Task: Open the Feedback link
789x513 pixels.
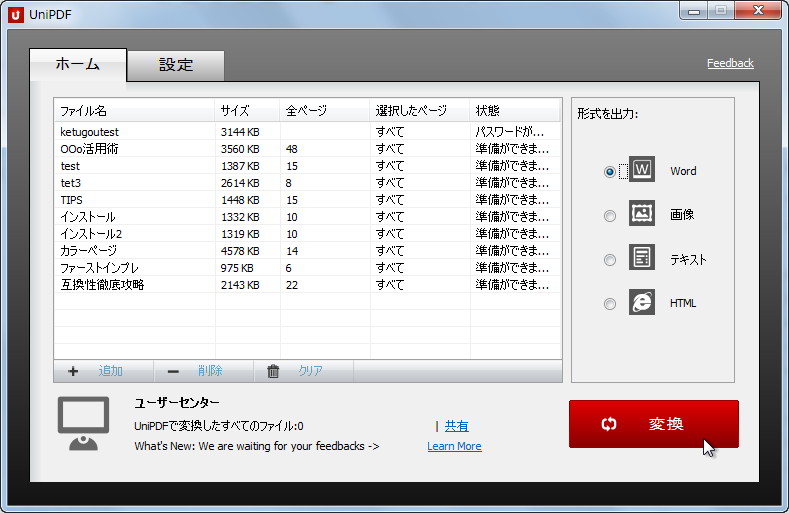Action: coord(730,63)
